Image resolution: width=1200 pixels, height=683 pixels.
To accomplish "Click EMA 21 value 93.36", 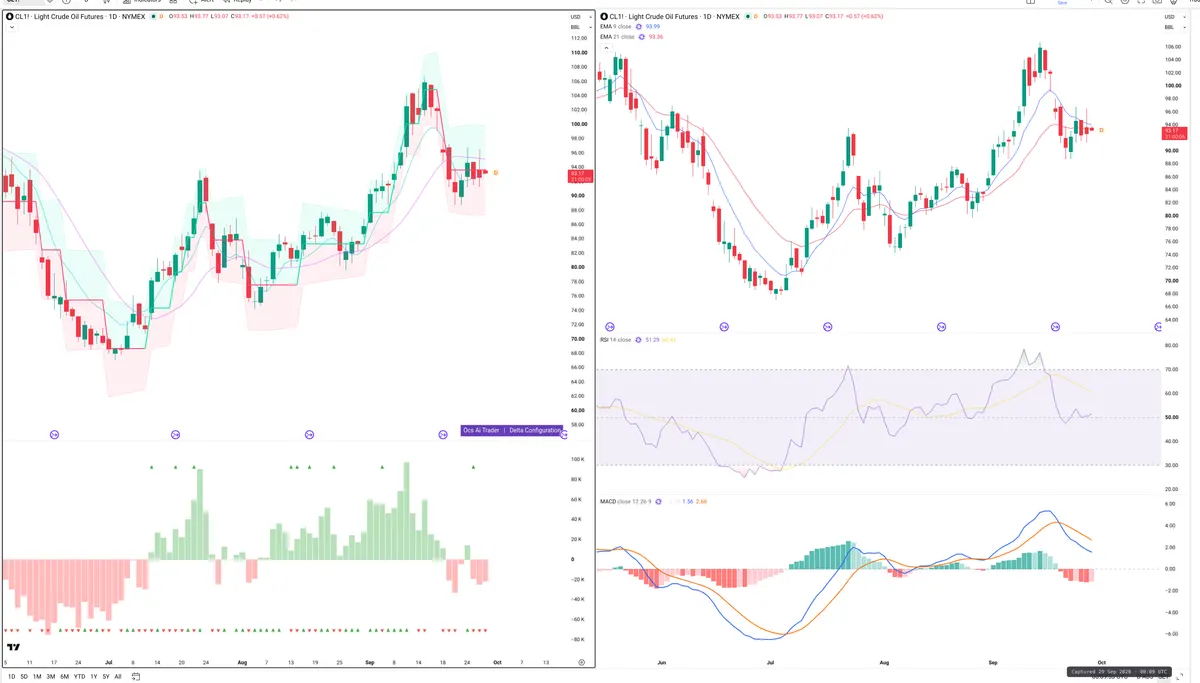I will tap(656, 37).
